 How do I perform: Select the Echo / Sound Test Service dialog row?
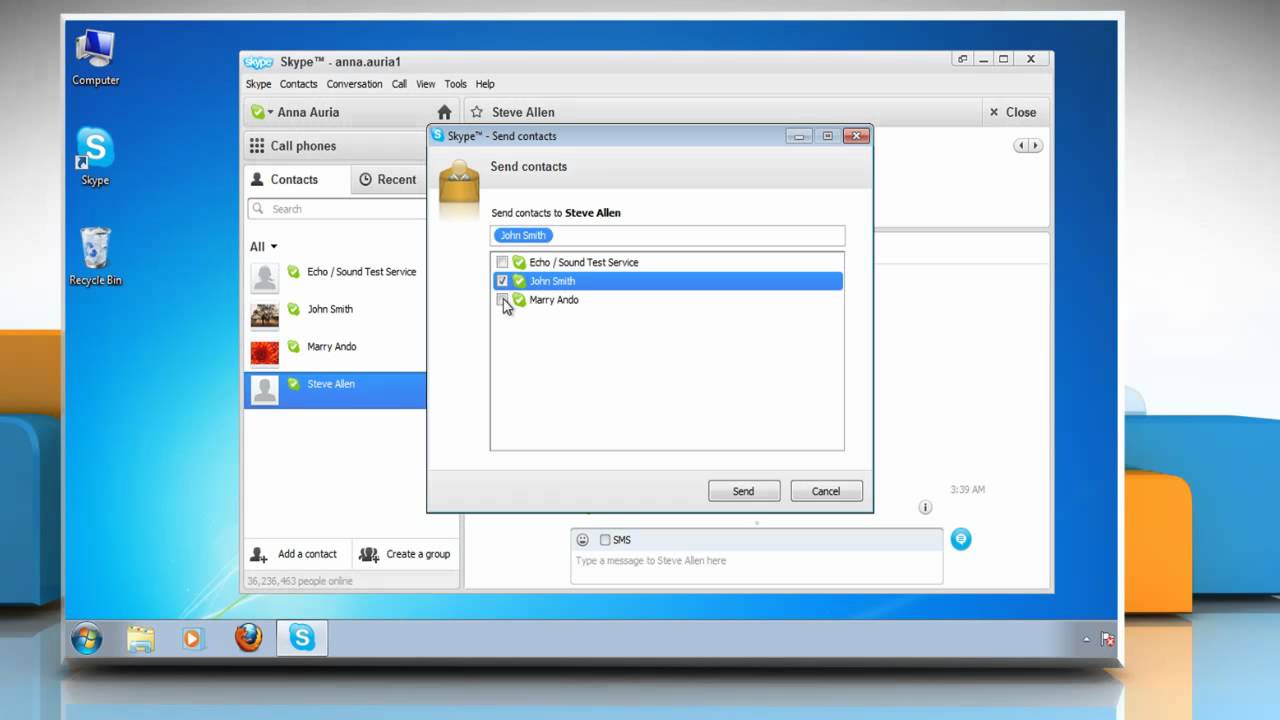(667, 262)
